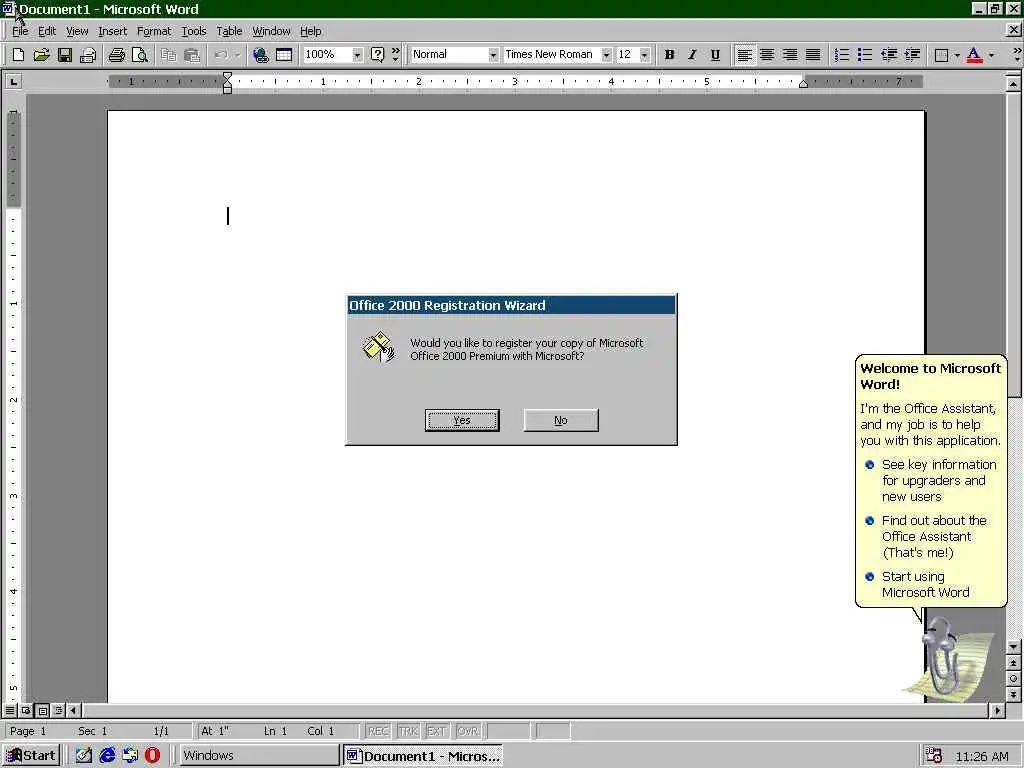Open Print Preview icon
This screenshot has width=1024, height=768.
140,55
